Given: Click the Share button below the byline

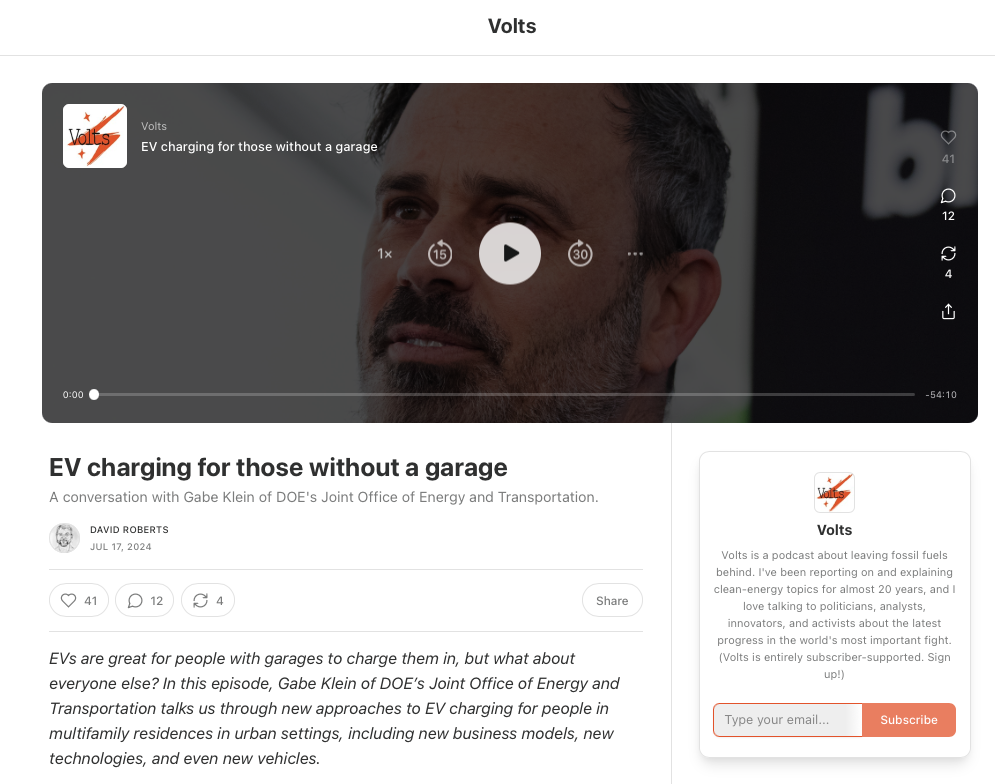Looking at the screenshot, I should pos(612,600).
